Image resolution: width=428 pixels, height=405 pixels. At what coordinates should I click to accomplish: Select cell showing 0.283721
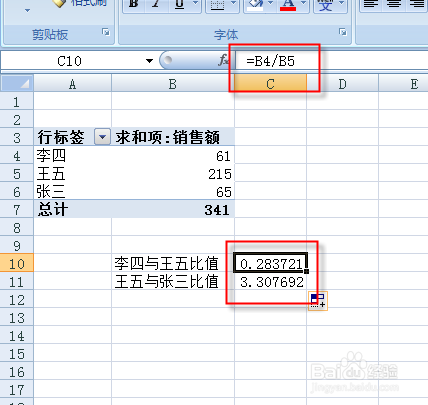coord(270,264)
